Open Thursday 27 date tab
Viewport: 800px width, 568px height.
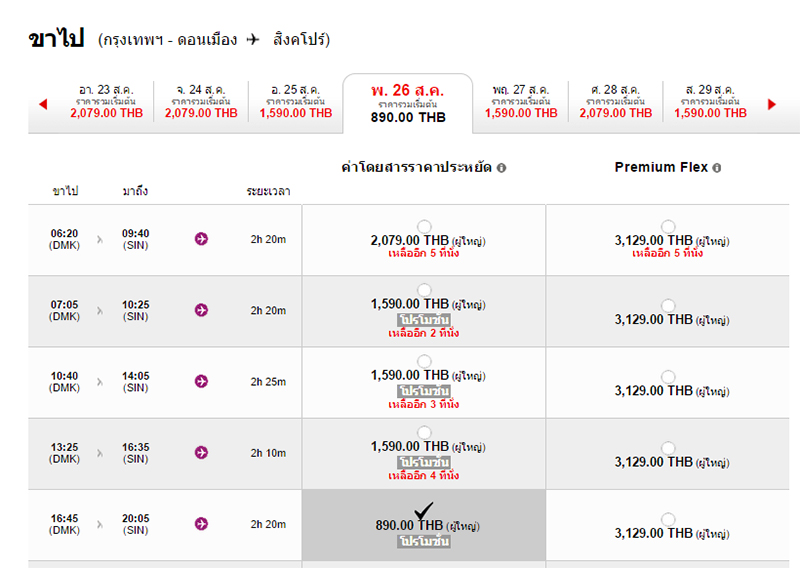click(520, 101)
